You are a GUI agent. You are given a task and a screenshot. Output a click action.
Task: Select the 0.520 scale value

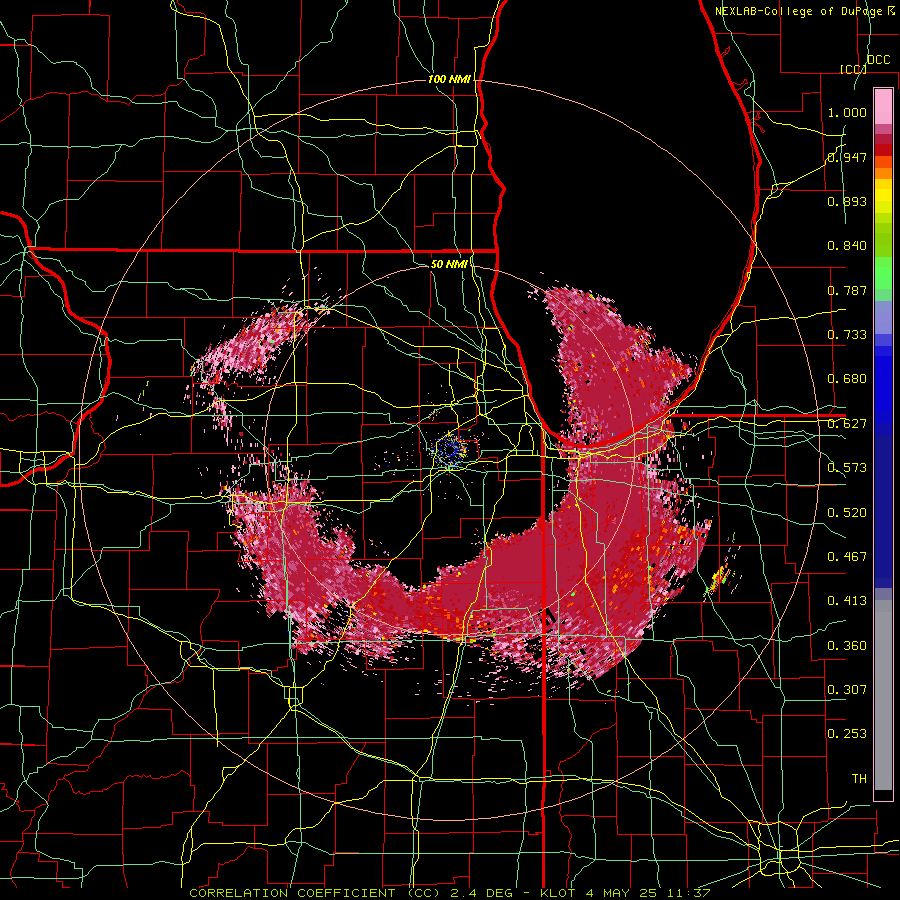(847, 513)
